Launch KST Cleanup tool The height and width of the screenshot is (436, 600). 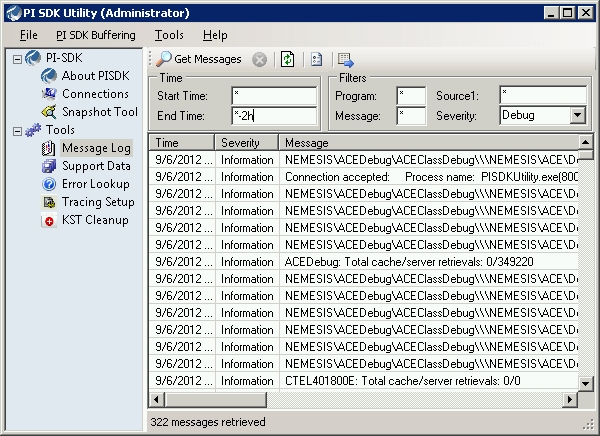pyautogui.click(x=93, y=220)
